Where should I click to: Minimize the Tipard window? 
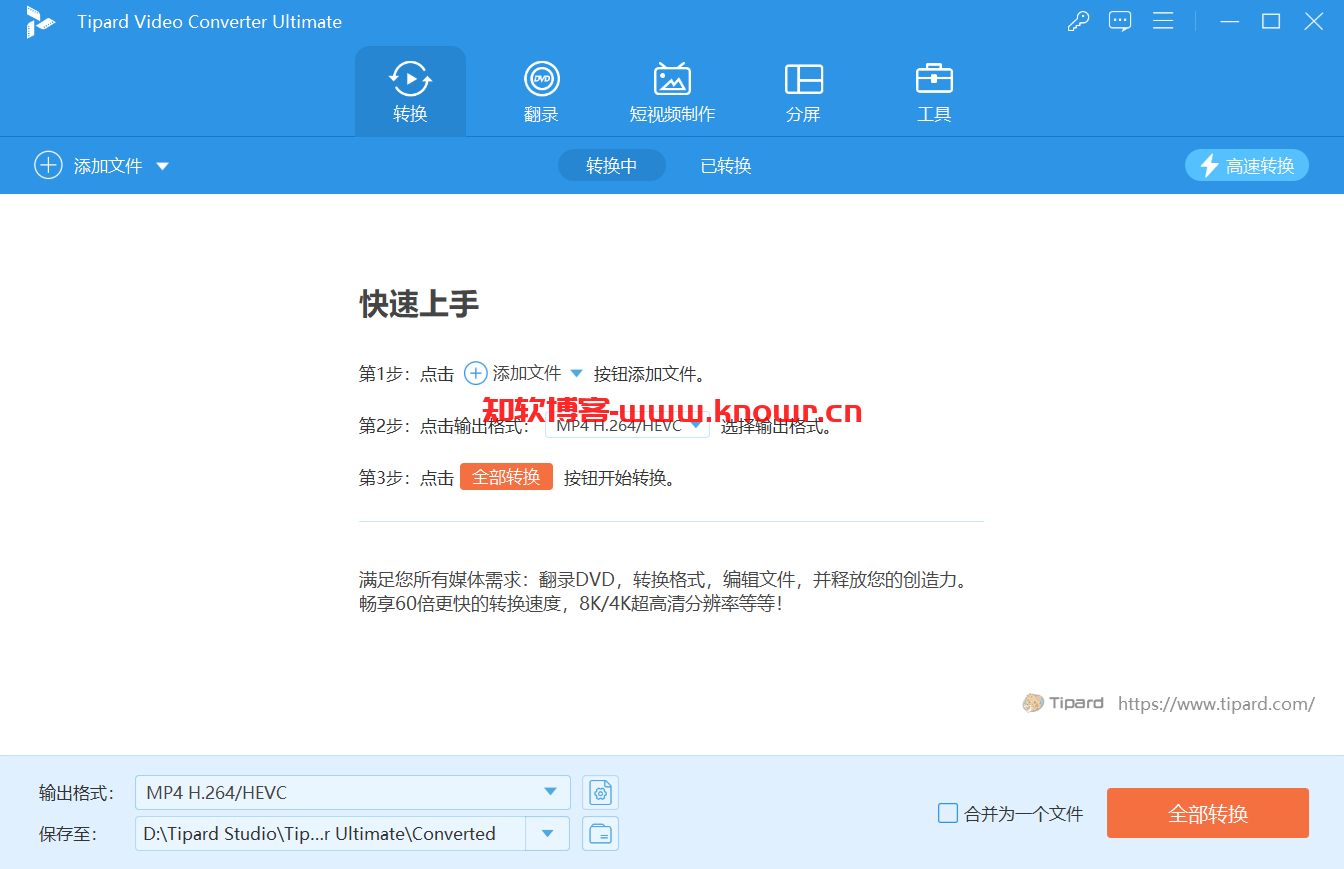pos(1229,21)
